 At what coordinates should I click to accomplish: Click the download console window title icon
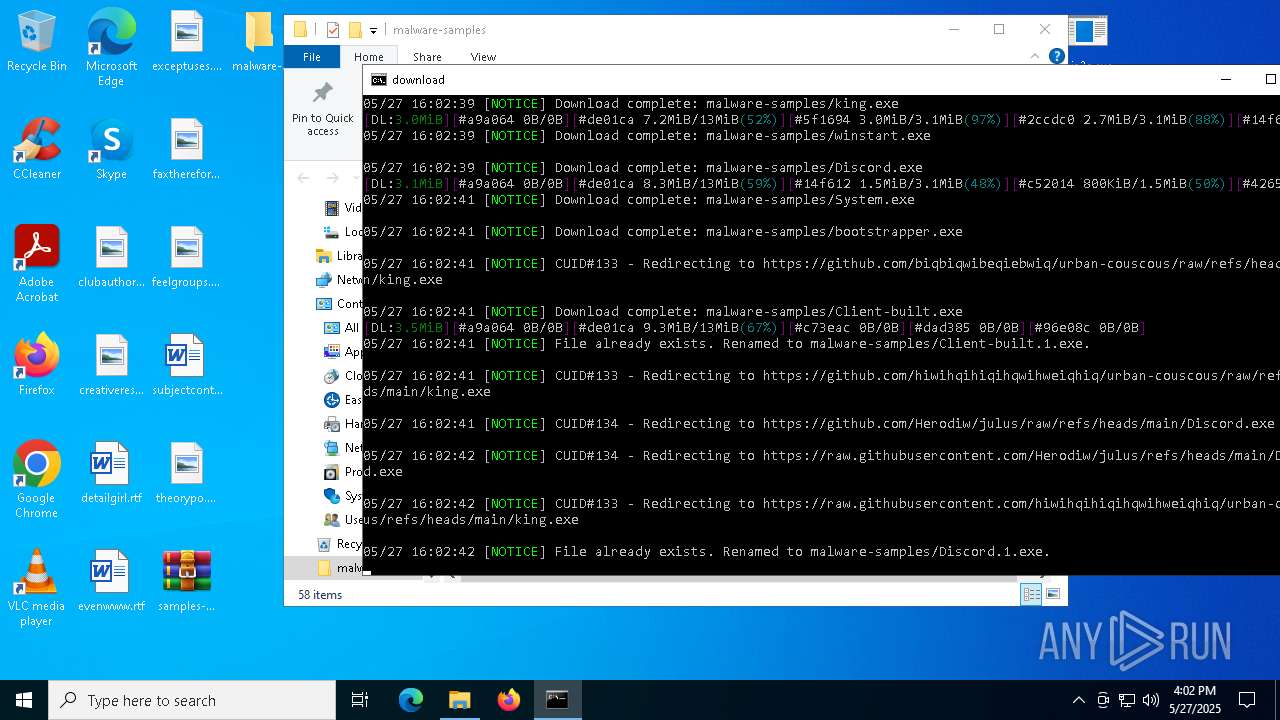click(378, 80)
